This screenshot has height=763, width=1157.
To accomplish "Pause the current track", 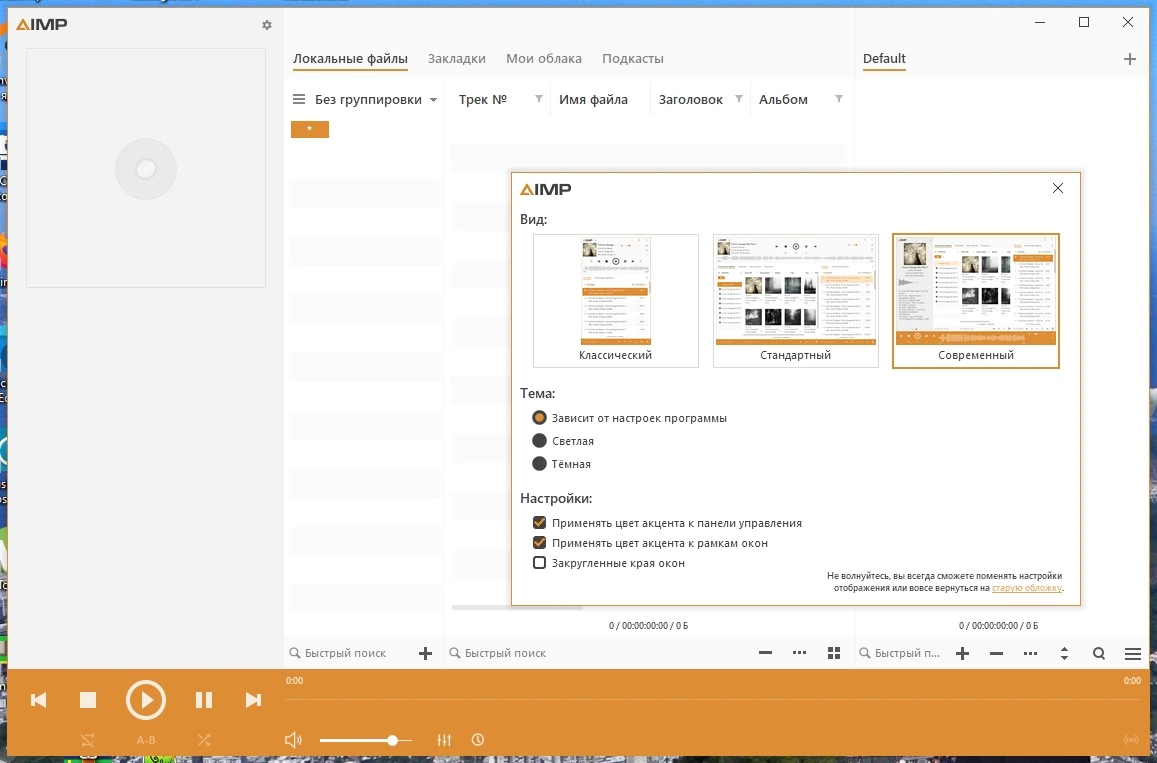I will (x=204, y=700).
